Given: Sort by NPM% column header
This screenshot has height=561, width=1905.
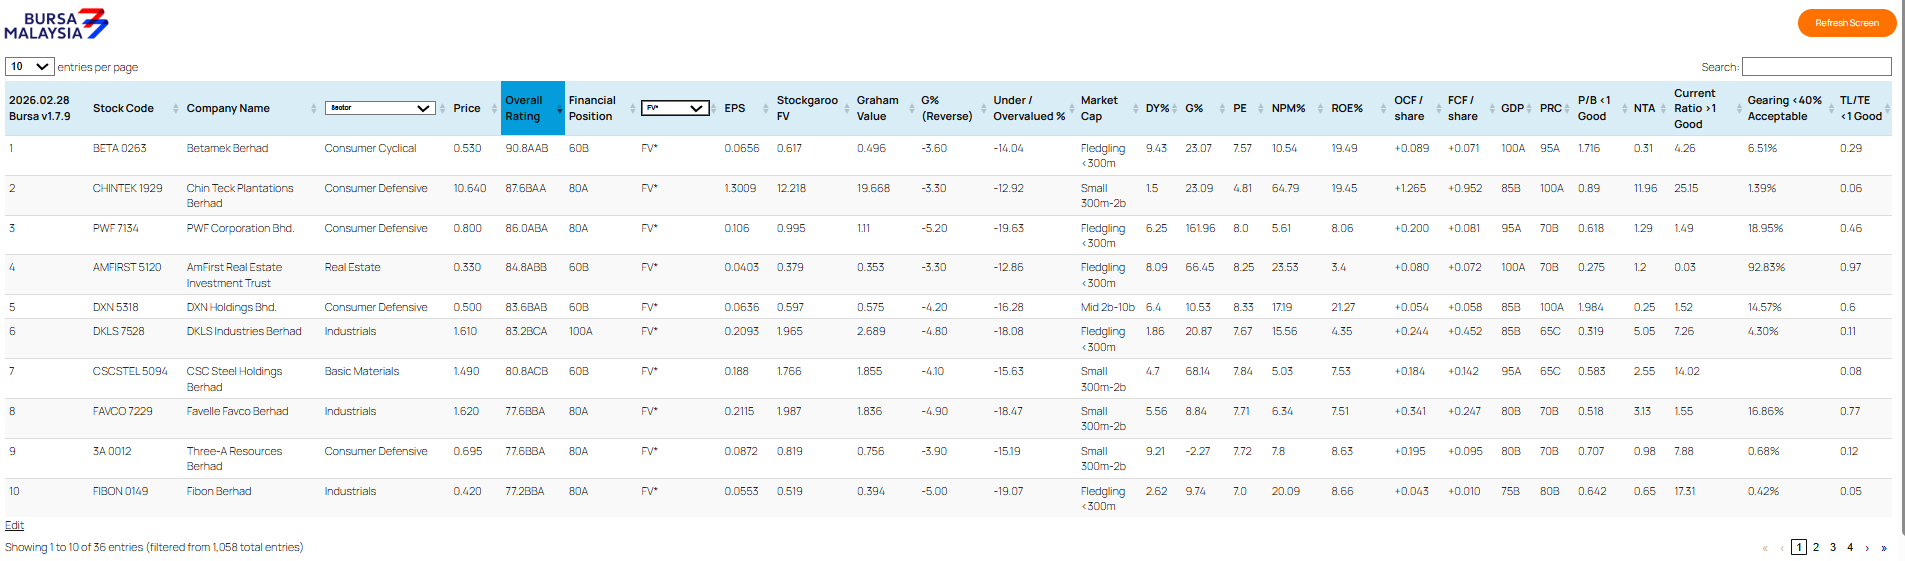Looking at the screenshot, I should point(1288,108).
